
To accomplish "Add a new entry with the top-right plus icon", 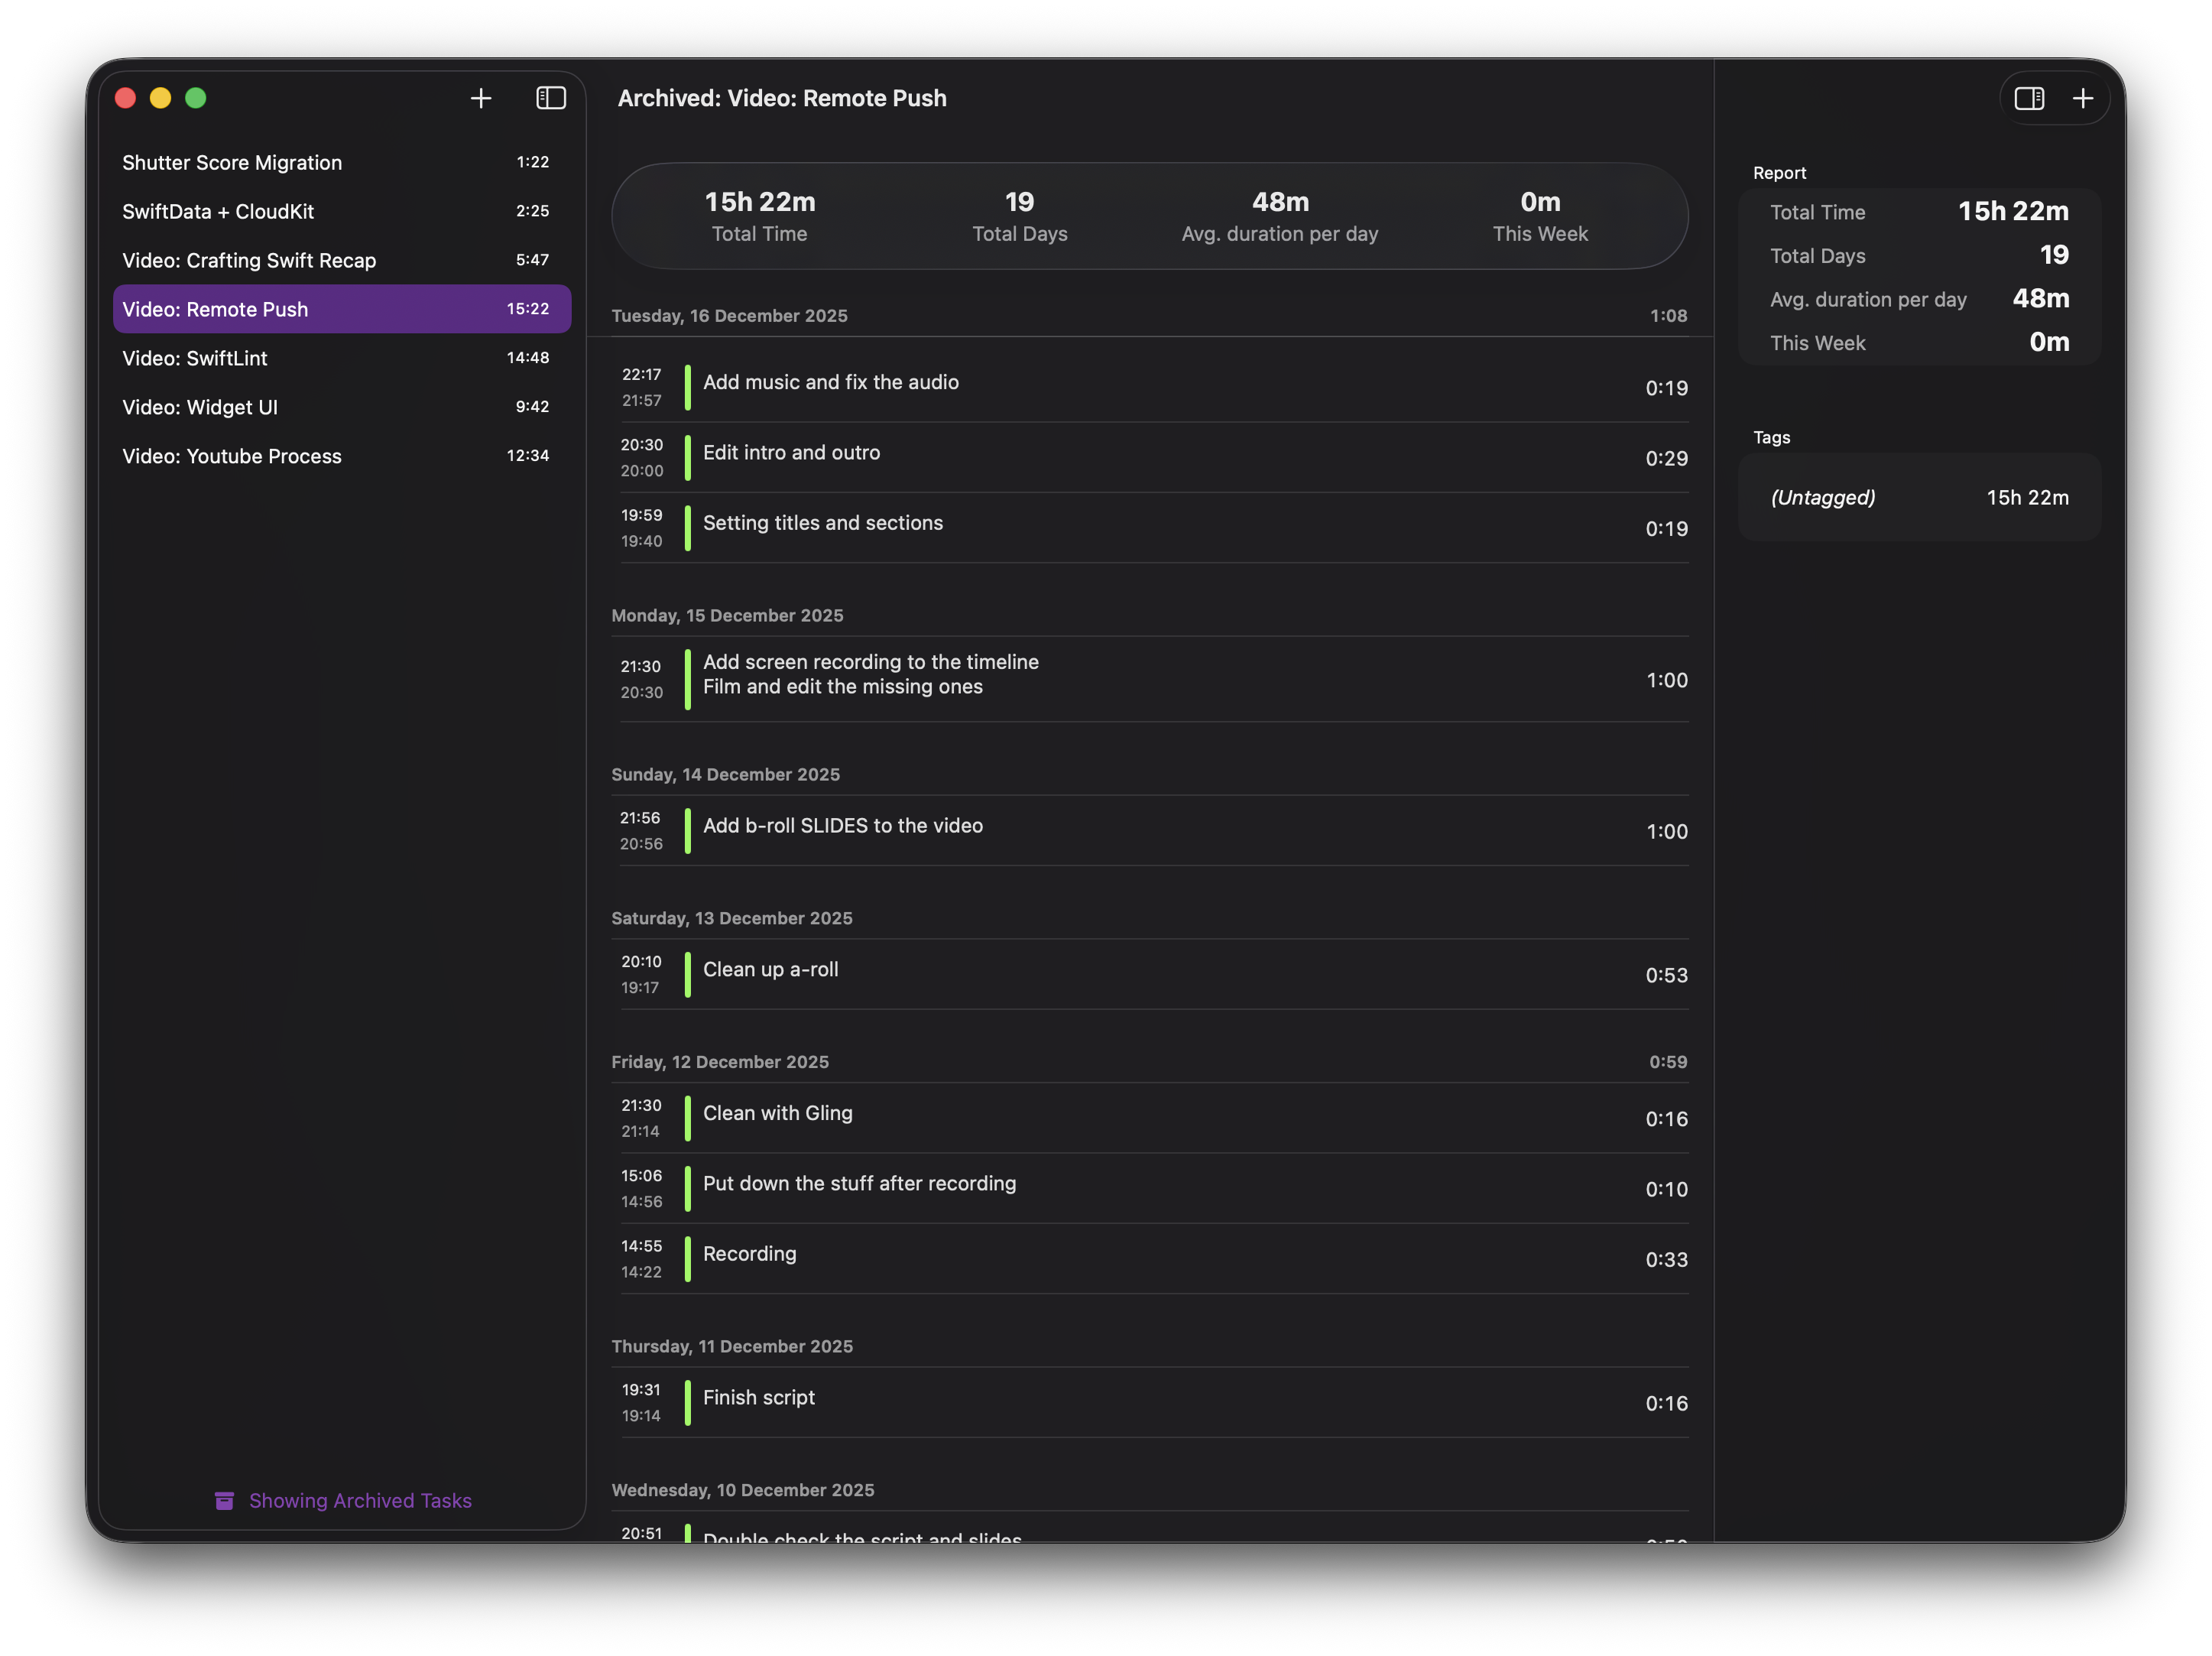I will click(2084, 98).
